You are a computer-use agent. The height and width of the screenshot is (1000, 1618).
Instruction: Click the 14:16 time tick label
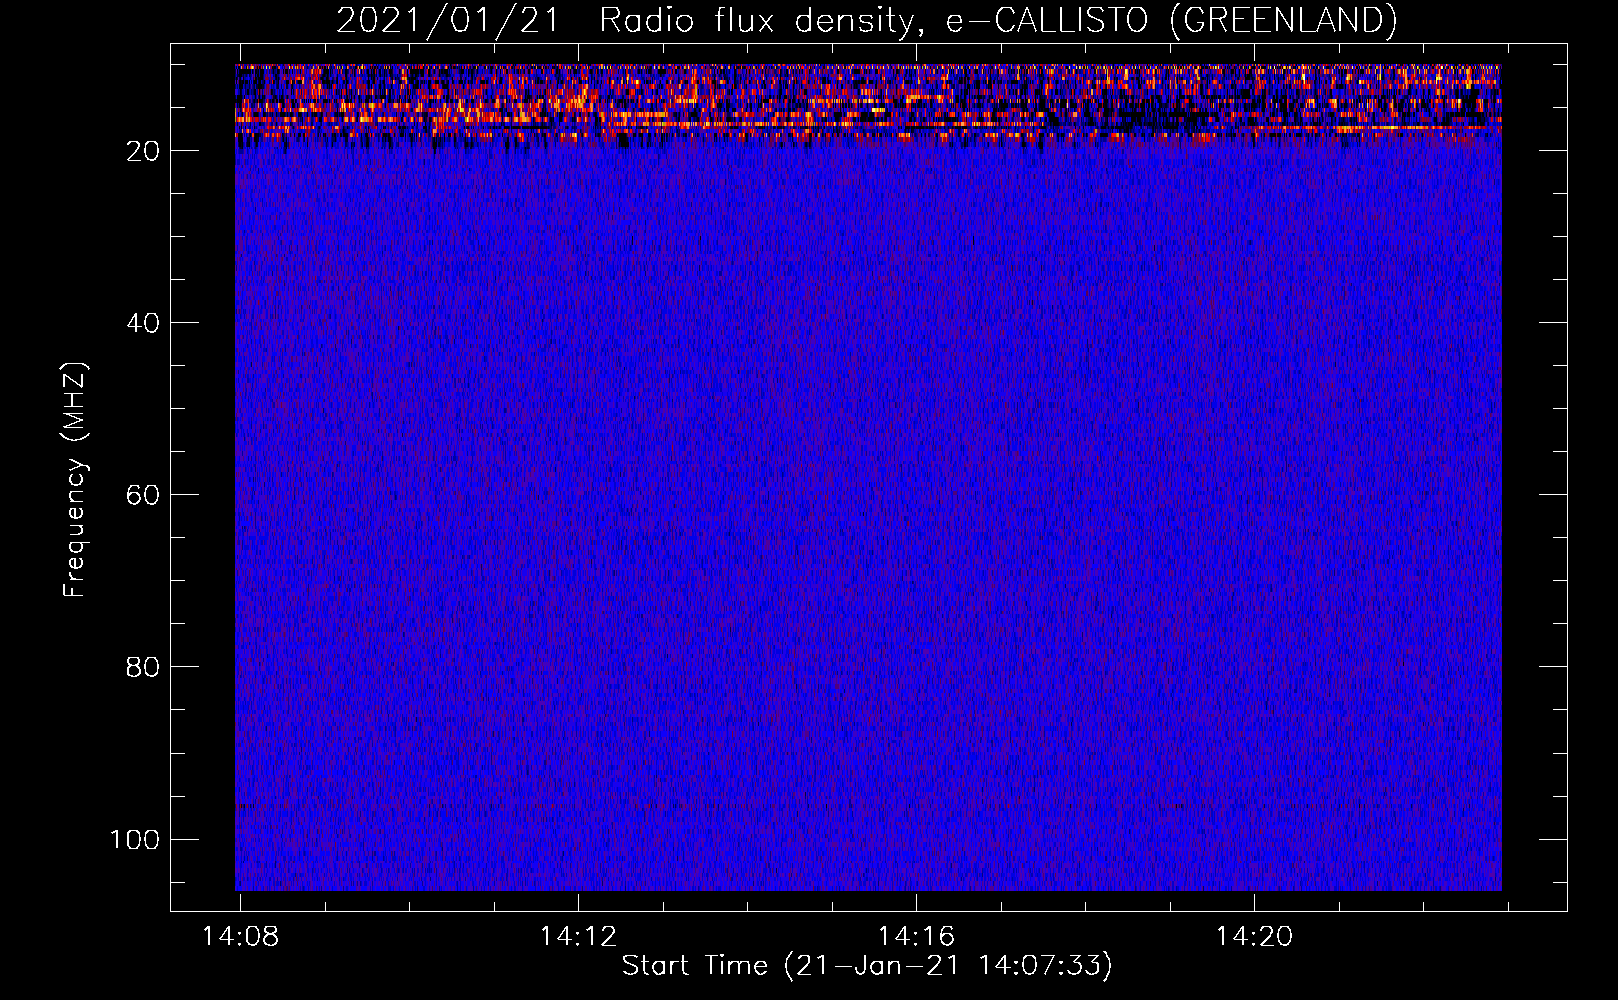[916, 937]
